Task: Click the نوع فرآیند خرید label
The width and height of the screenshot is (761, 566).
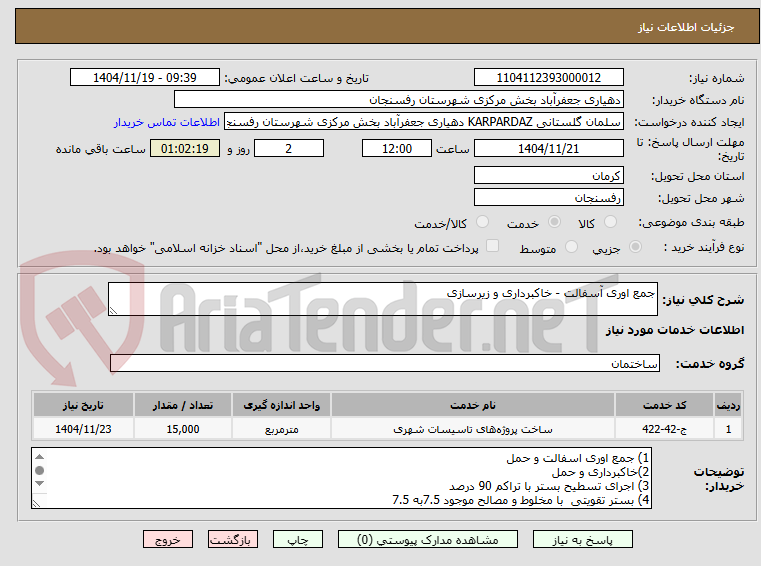Action: (704, 248)
